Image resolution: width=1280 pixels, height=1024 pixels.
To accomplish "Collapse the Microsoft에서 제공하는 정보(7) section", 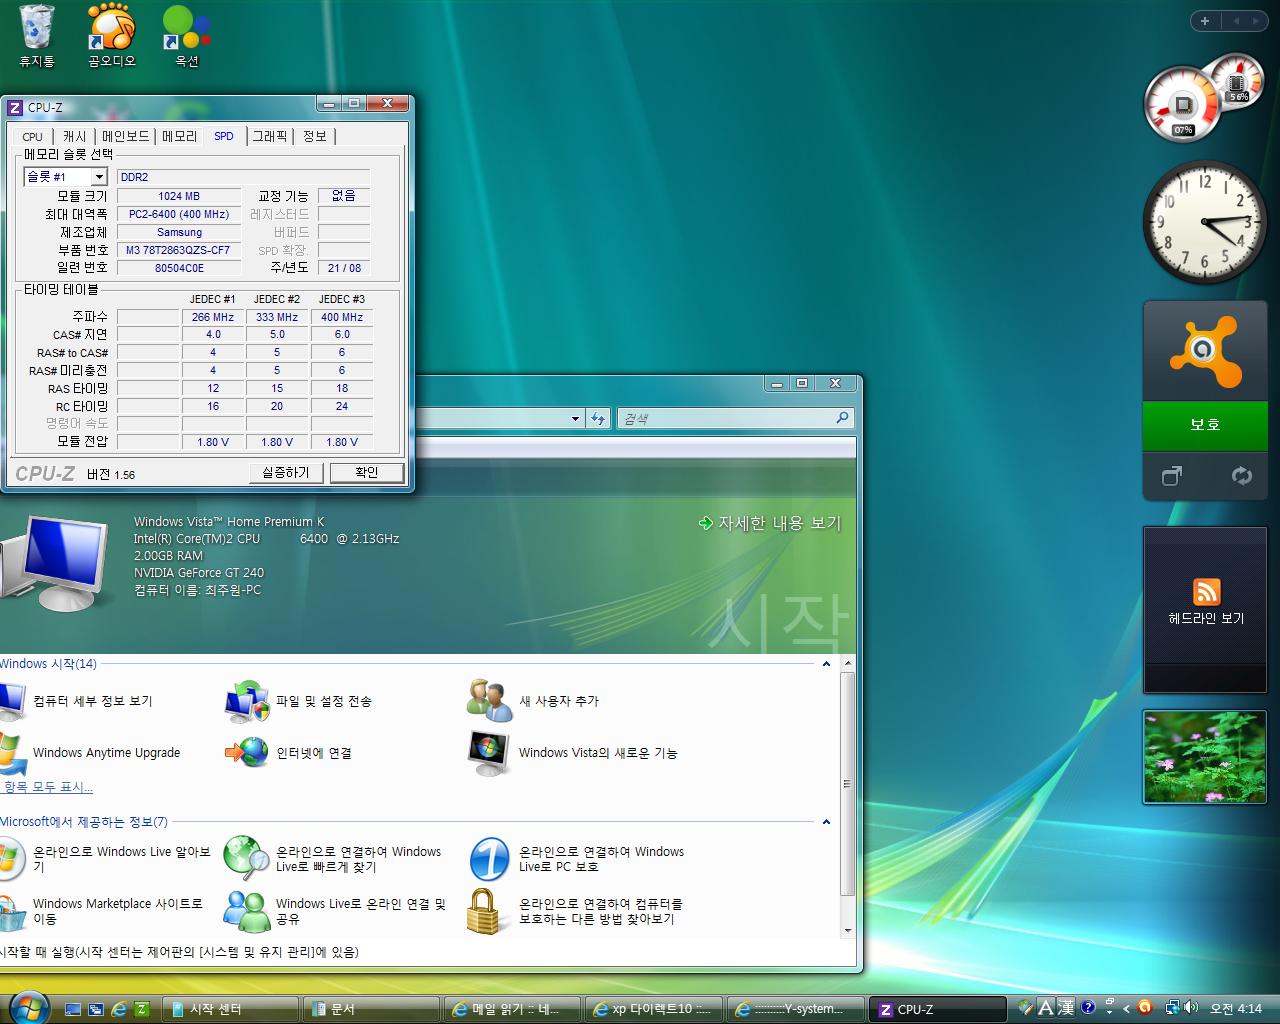I will click(x=826, y=822).
